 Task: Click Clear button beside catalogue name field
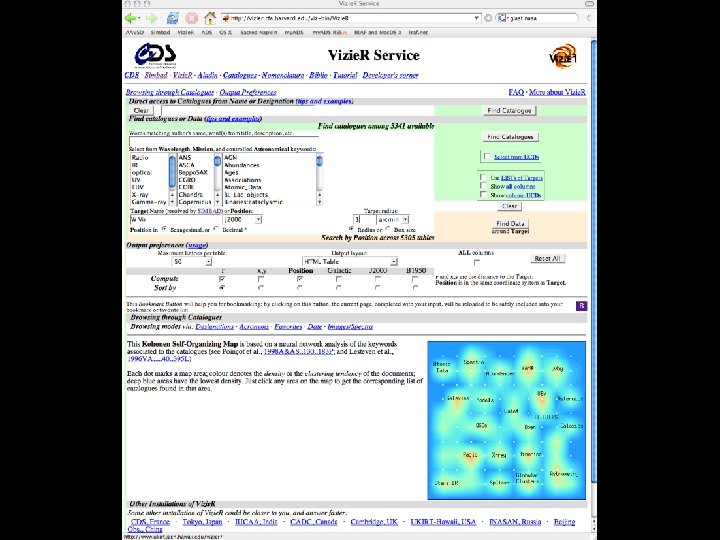(141, 111)
